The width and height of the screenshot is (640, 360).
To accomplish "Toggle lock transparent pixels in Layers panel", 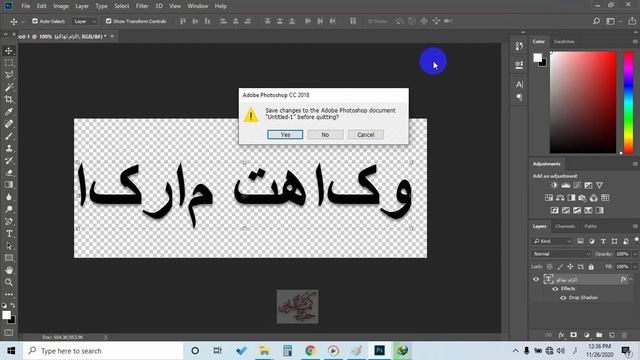I will (549, 267).
